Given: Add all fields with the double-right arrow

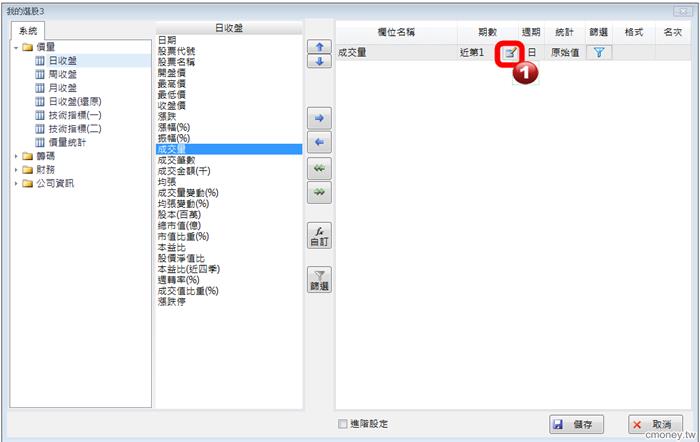Looking at the screenshot, I should click(x=319, y=192).
